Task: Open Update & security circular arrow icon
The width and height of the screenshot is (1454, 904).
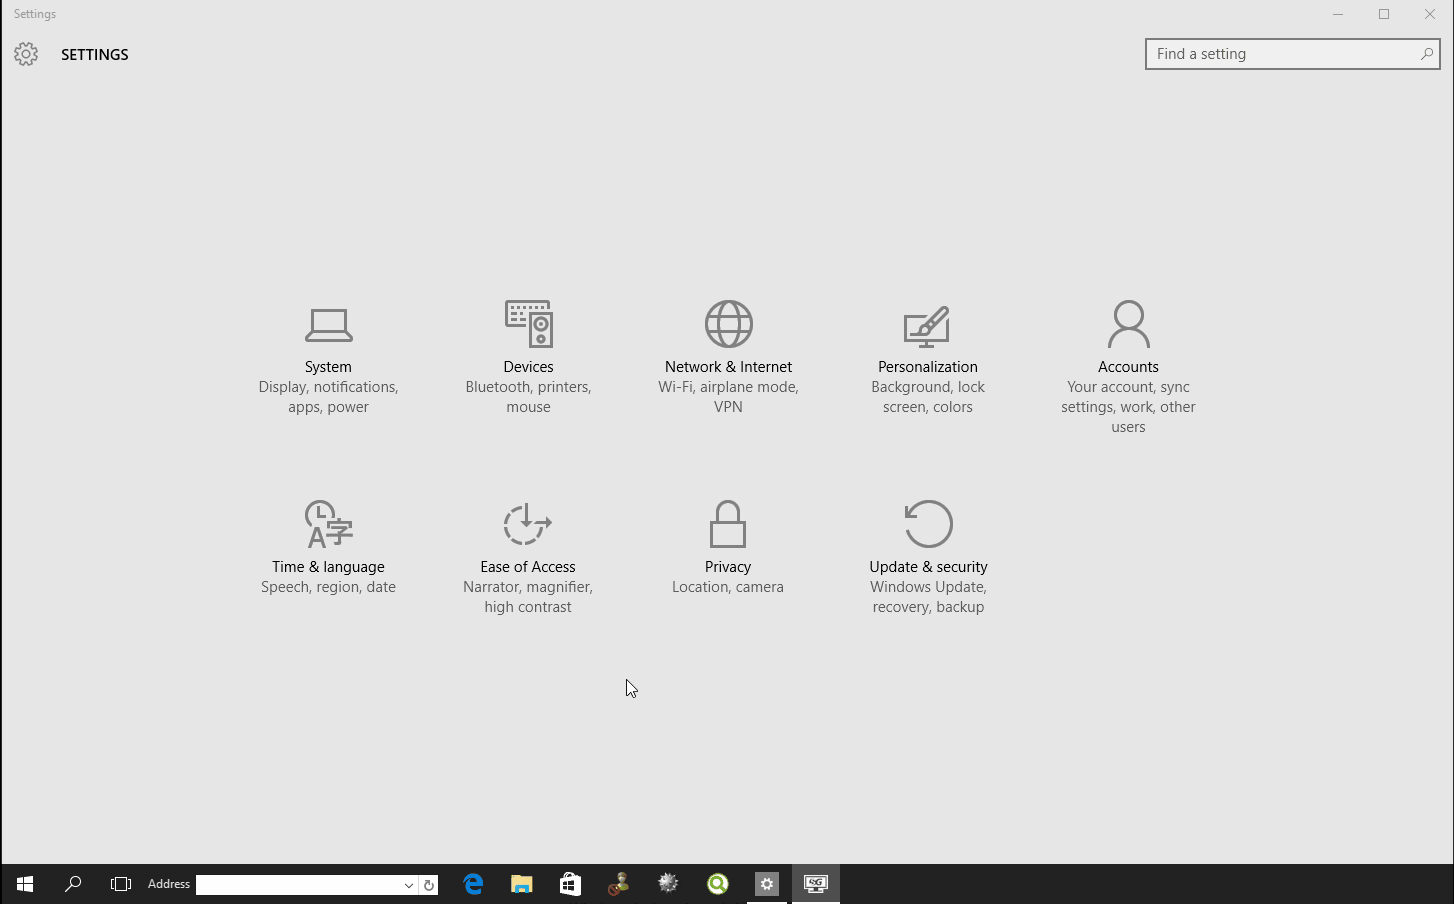Action: coord(928,524)
